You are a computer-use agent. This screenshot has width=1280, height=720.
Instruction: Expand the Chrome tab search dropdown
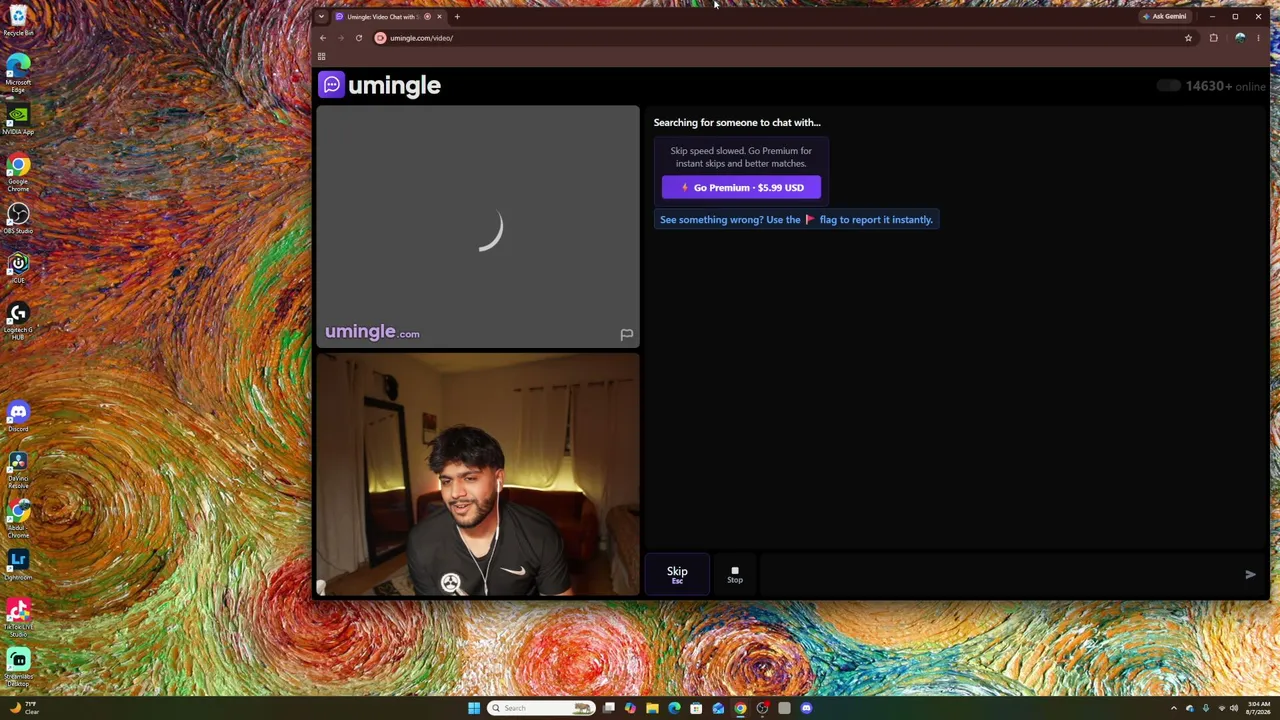coord(321,17)
